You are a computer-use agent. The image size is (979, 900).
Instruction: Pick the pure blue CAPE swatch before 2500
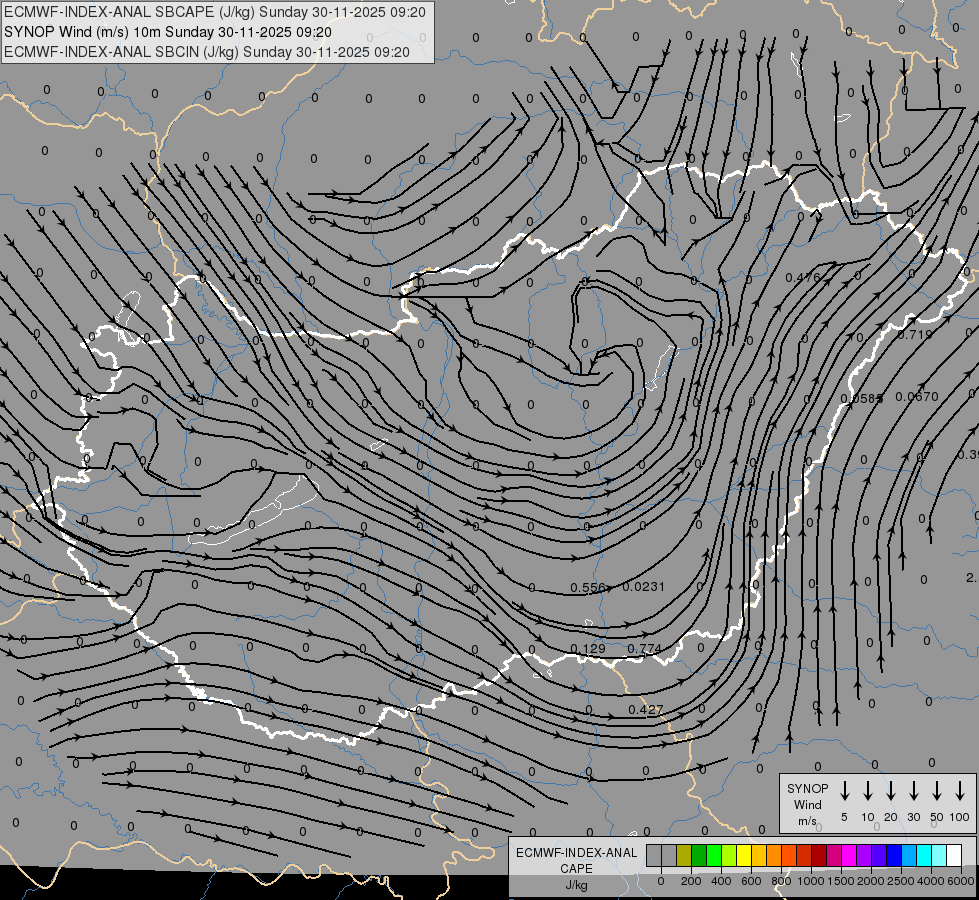pyautogui.click(x=893, y=855)
